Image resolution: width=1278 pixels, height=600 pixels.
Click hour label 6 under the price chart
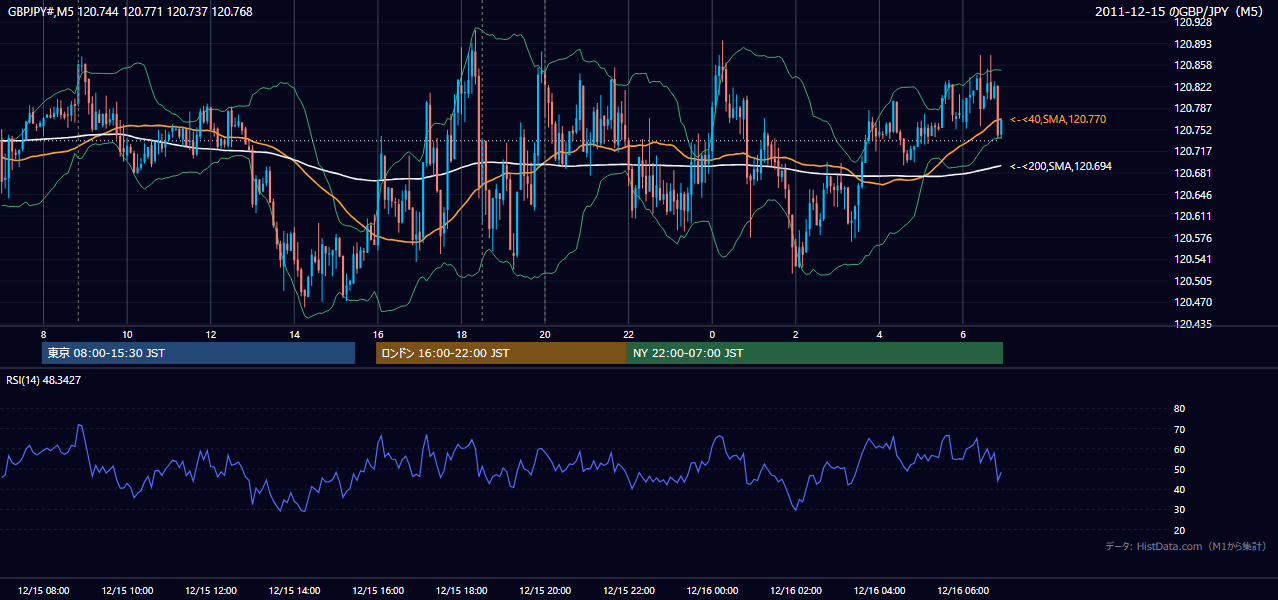point(963,334)
